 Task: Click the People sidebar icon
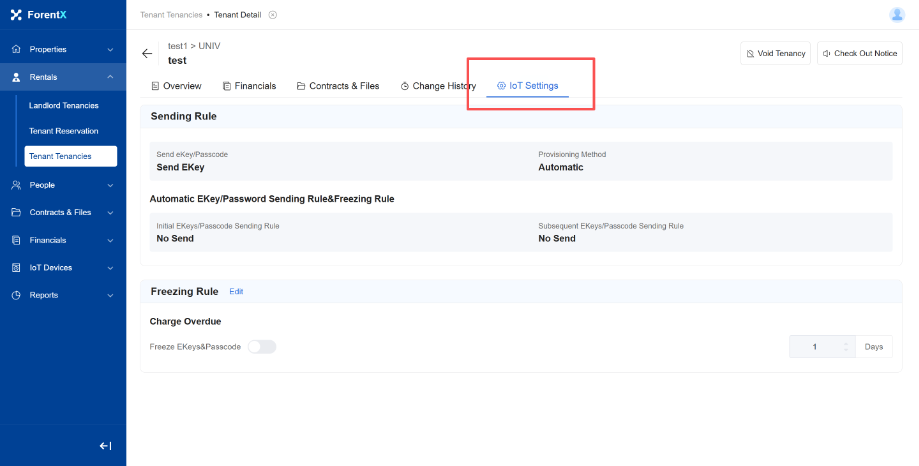(17, 185)
